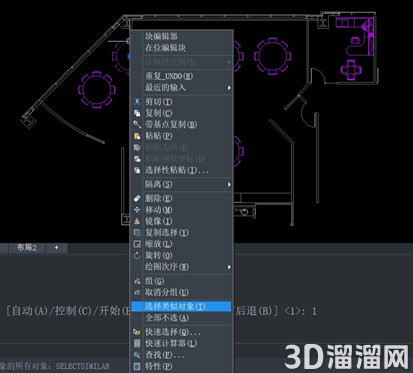Click 取消分组(U) text in the menu
Viewport: 413px width, 373px height.
(x=167, y=293)
